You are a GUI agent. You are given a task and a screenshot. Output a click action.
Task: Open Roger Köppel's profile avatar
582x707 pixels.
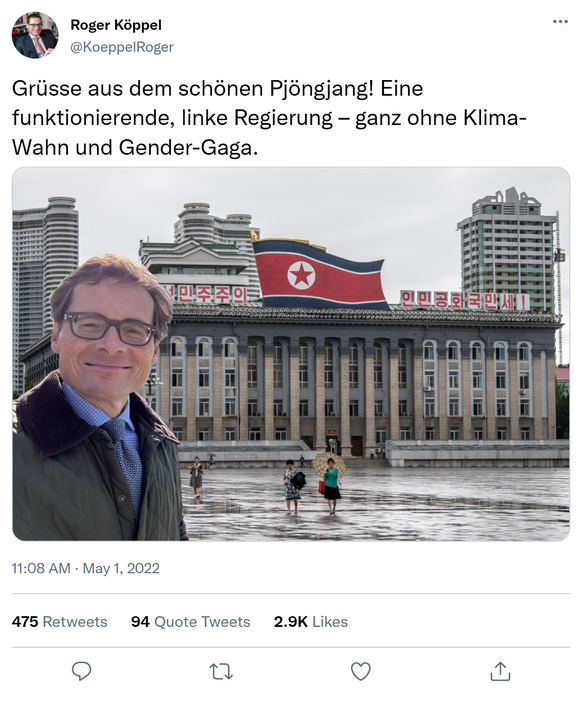click(x=35, y=35)
